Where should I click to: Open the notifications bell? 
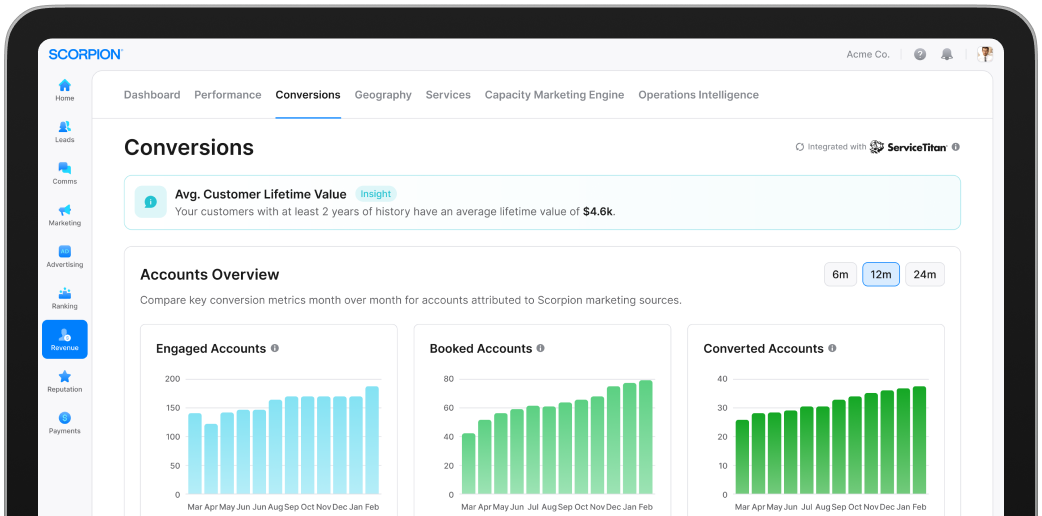coord(947,54)
